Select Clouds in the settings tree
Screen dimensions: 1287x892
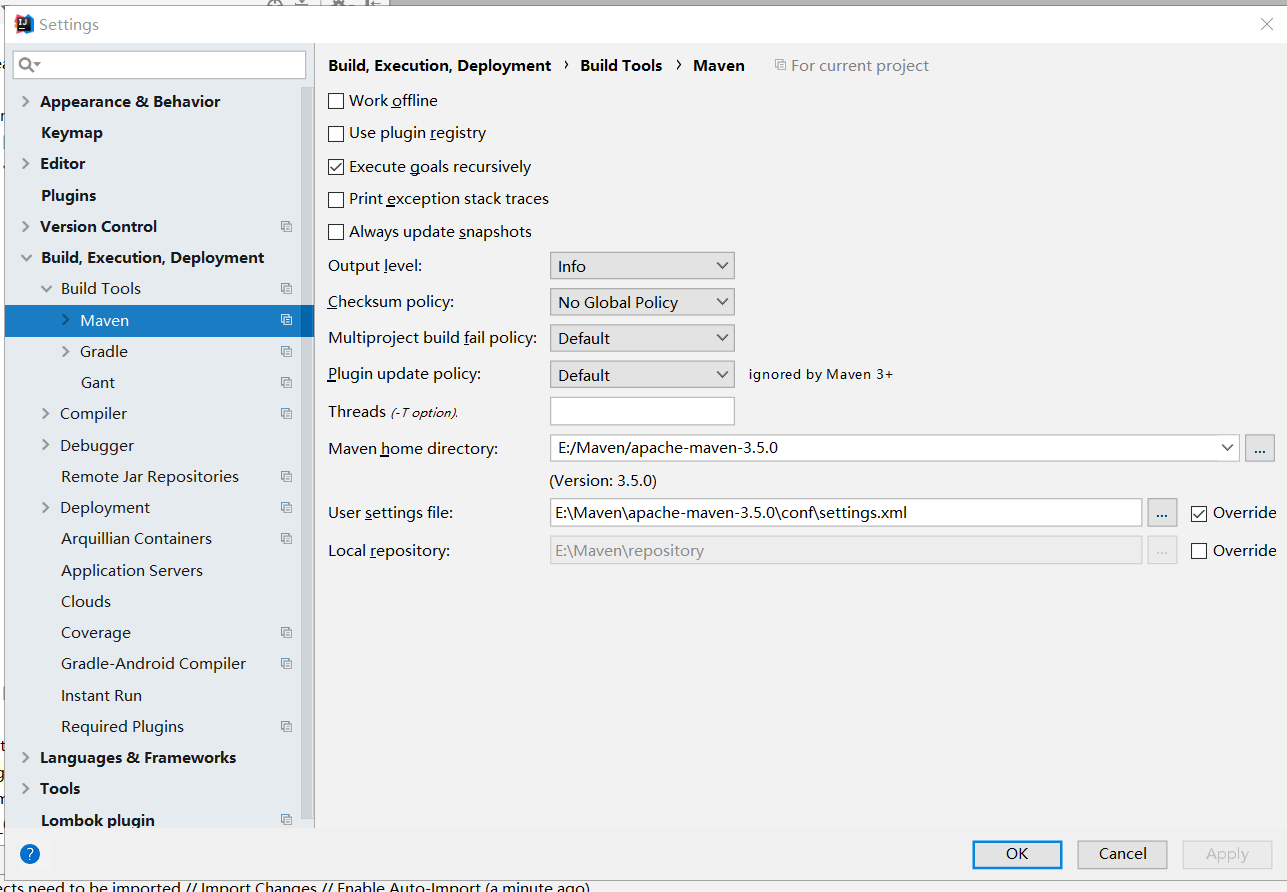86,602
